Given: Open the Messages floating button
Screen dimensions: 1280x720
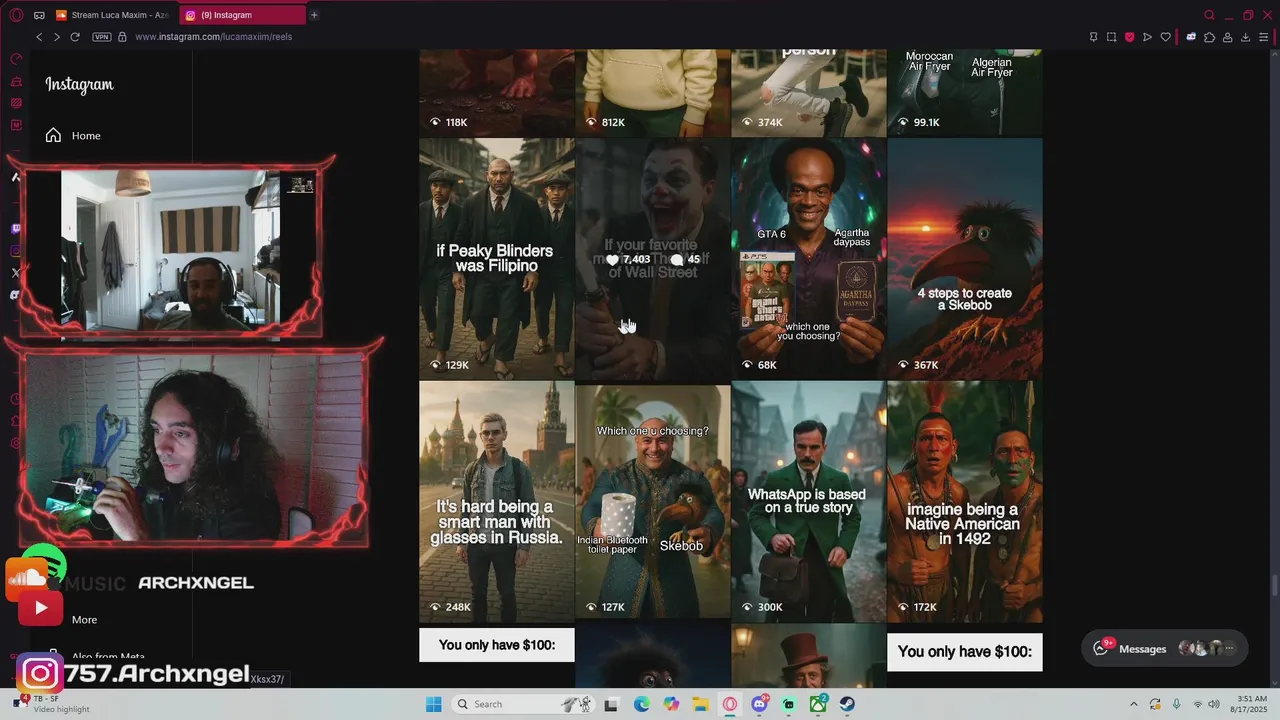Looking at the screenshot, I should click(x=1164, y=648).
